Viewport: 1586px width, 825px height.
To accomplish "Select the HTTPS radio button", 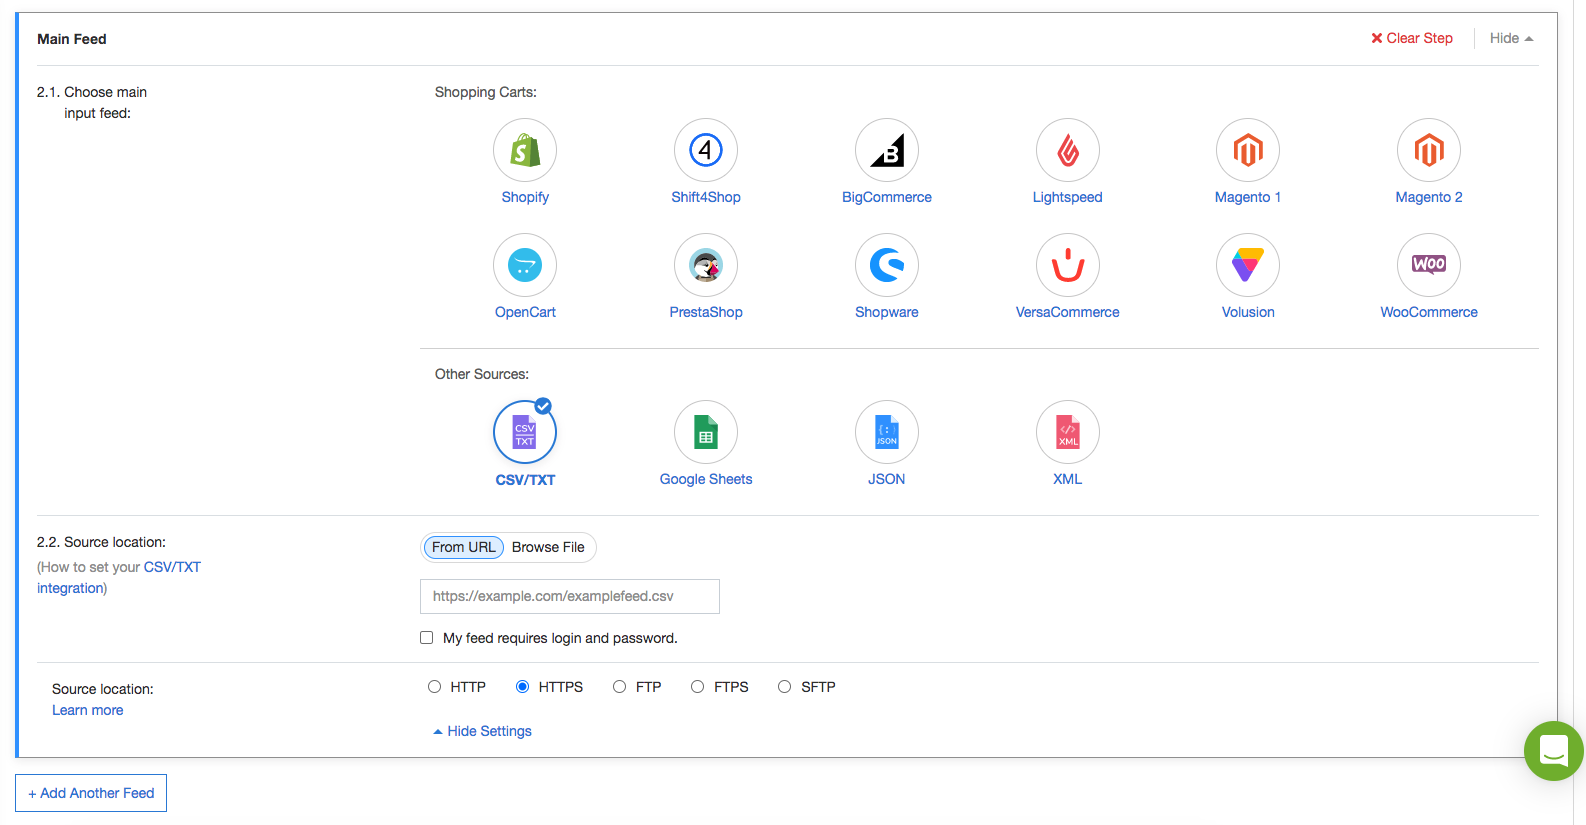I will [x=522, y=687].
